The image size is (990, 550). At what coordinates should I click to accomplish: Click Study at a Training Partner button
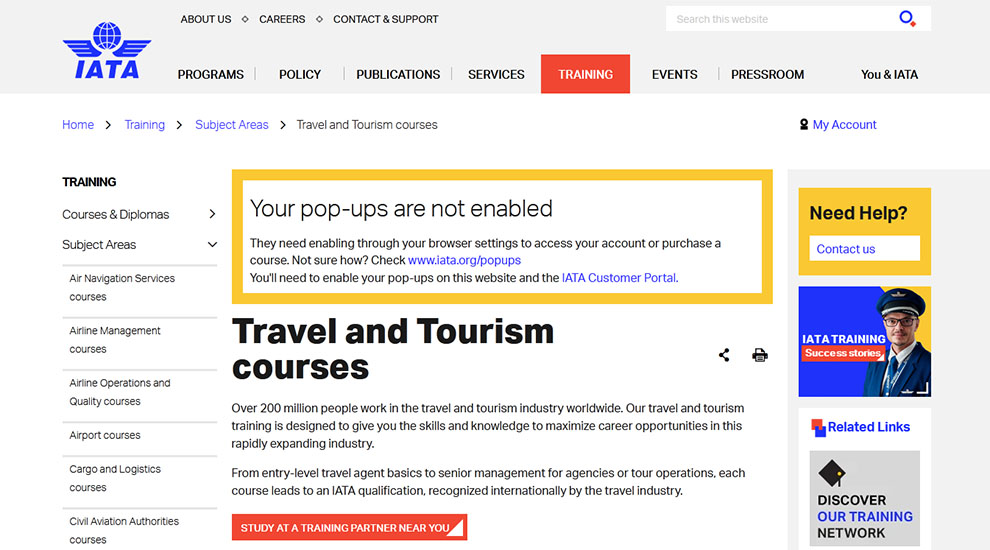coord(349,527)
